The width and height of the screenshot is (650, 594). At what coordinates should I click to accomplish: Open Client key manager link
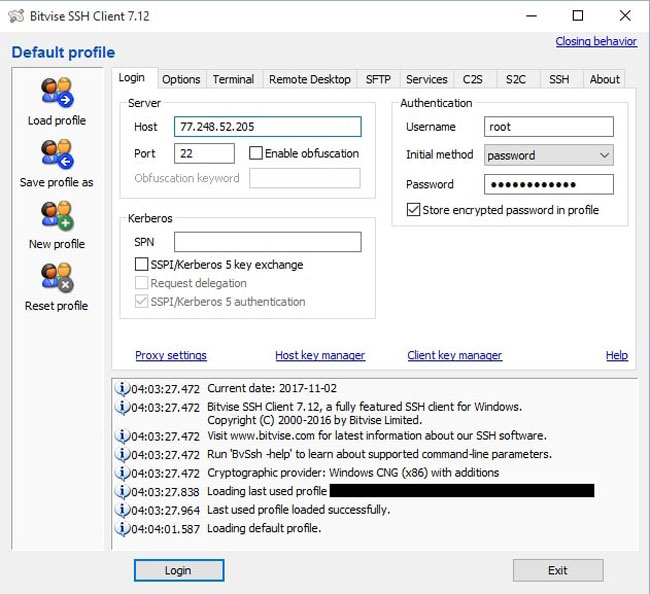(x=455, y=355)
